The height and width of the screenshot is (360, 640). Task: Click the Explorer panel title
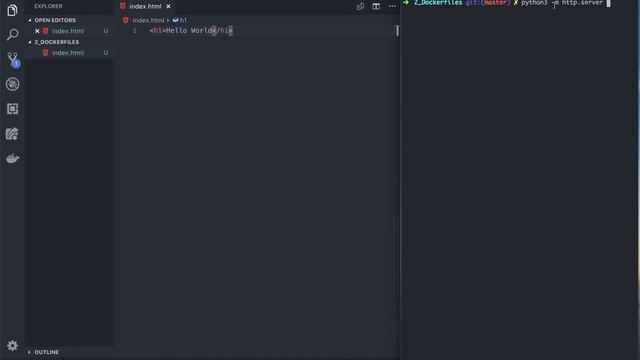[48, 7]
